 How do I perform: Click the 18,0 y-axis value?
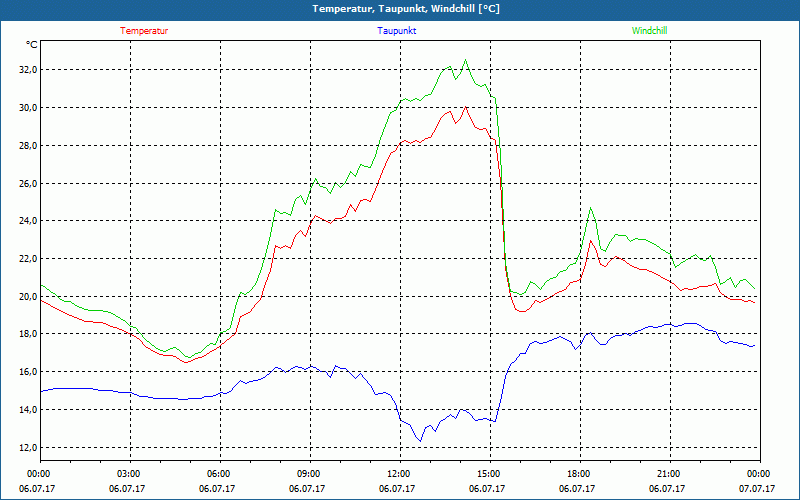pos(29,334)
